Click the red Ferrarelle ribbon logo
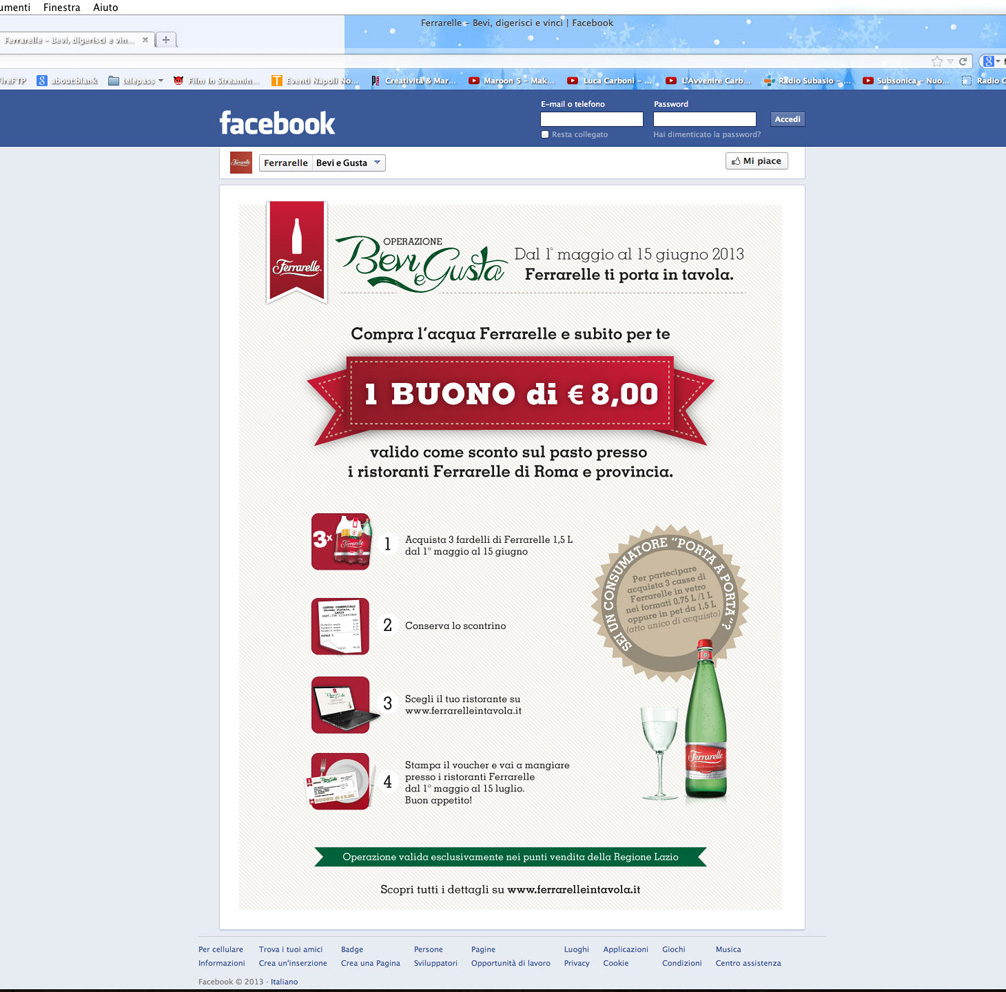Image resolution: width=1006 pixels, height=992 pixels. (x=296, y=252)
